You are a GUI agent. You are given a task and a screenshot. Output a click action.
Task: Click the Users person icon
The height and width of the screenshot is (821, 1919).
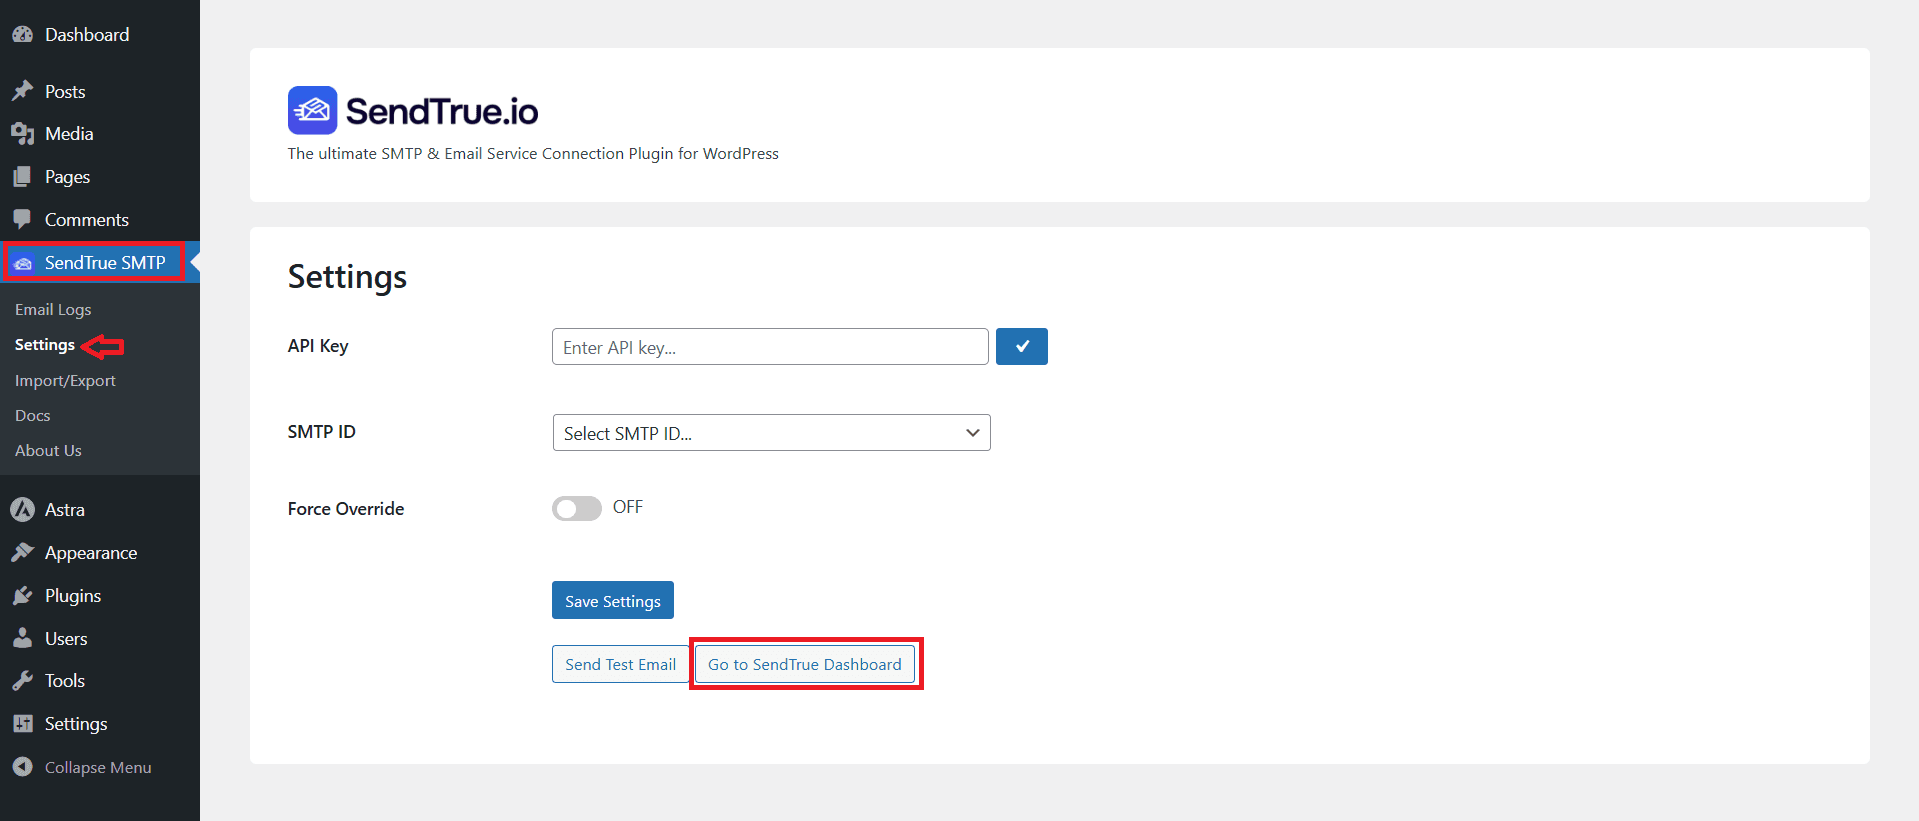tap(22, 638)
